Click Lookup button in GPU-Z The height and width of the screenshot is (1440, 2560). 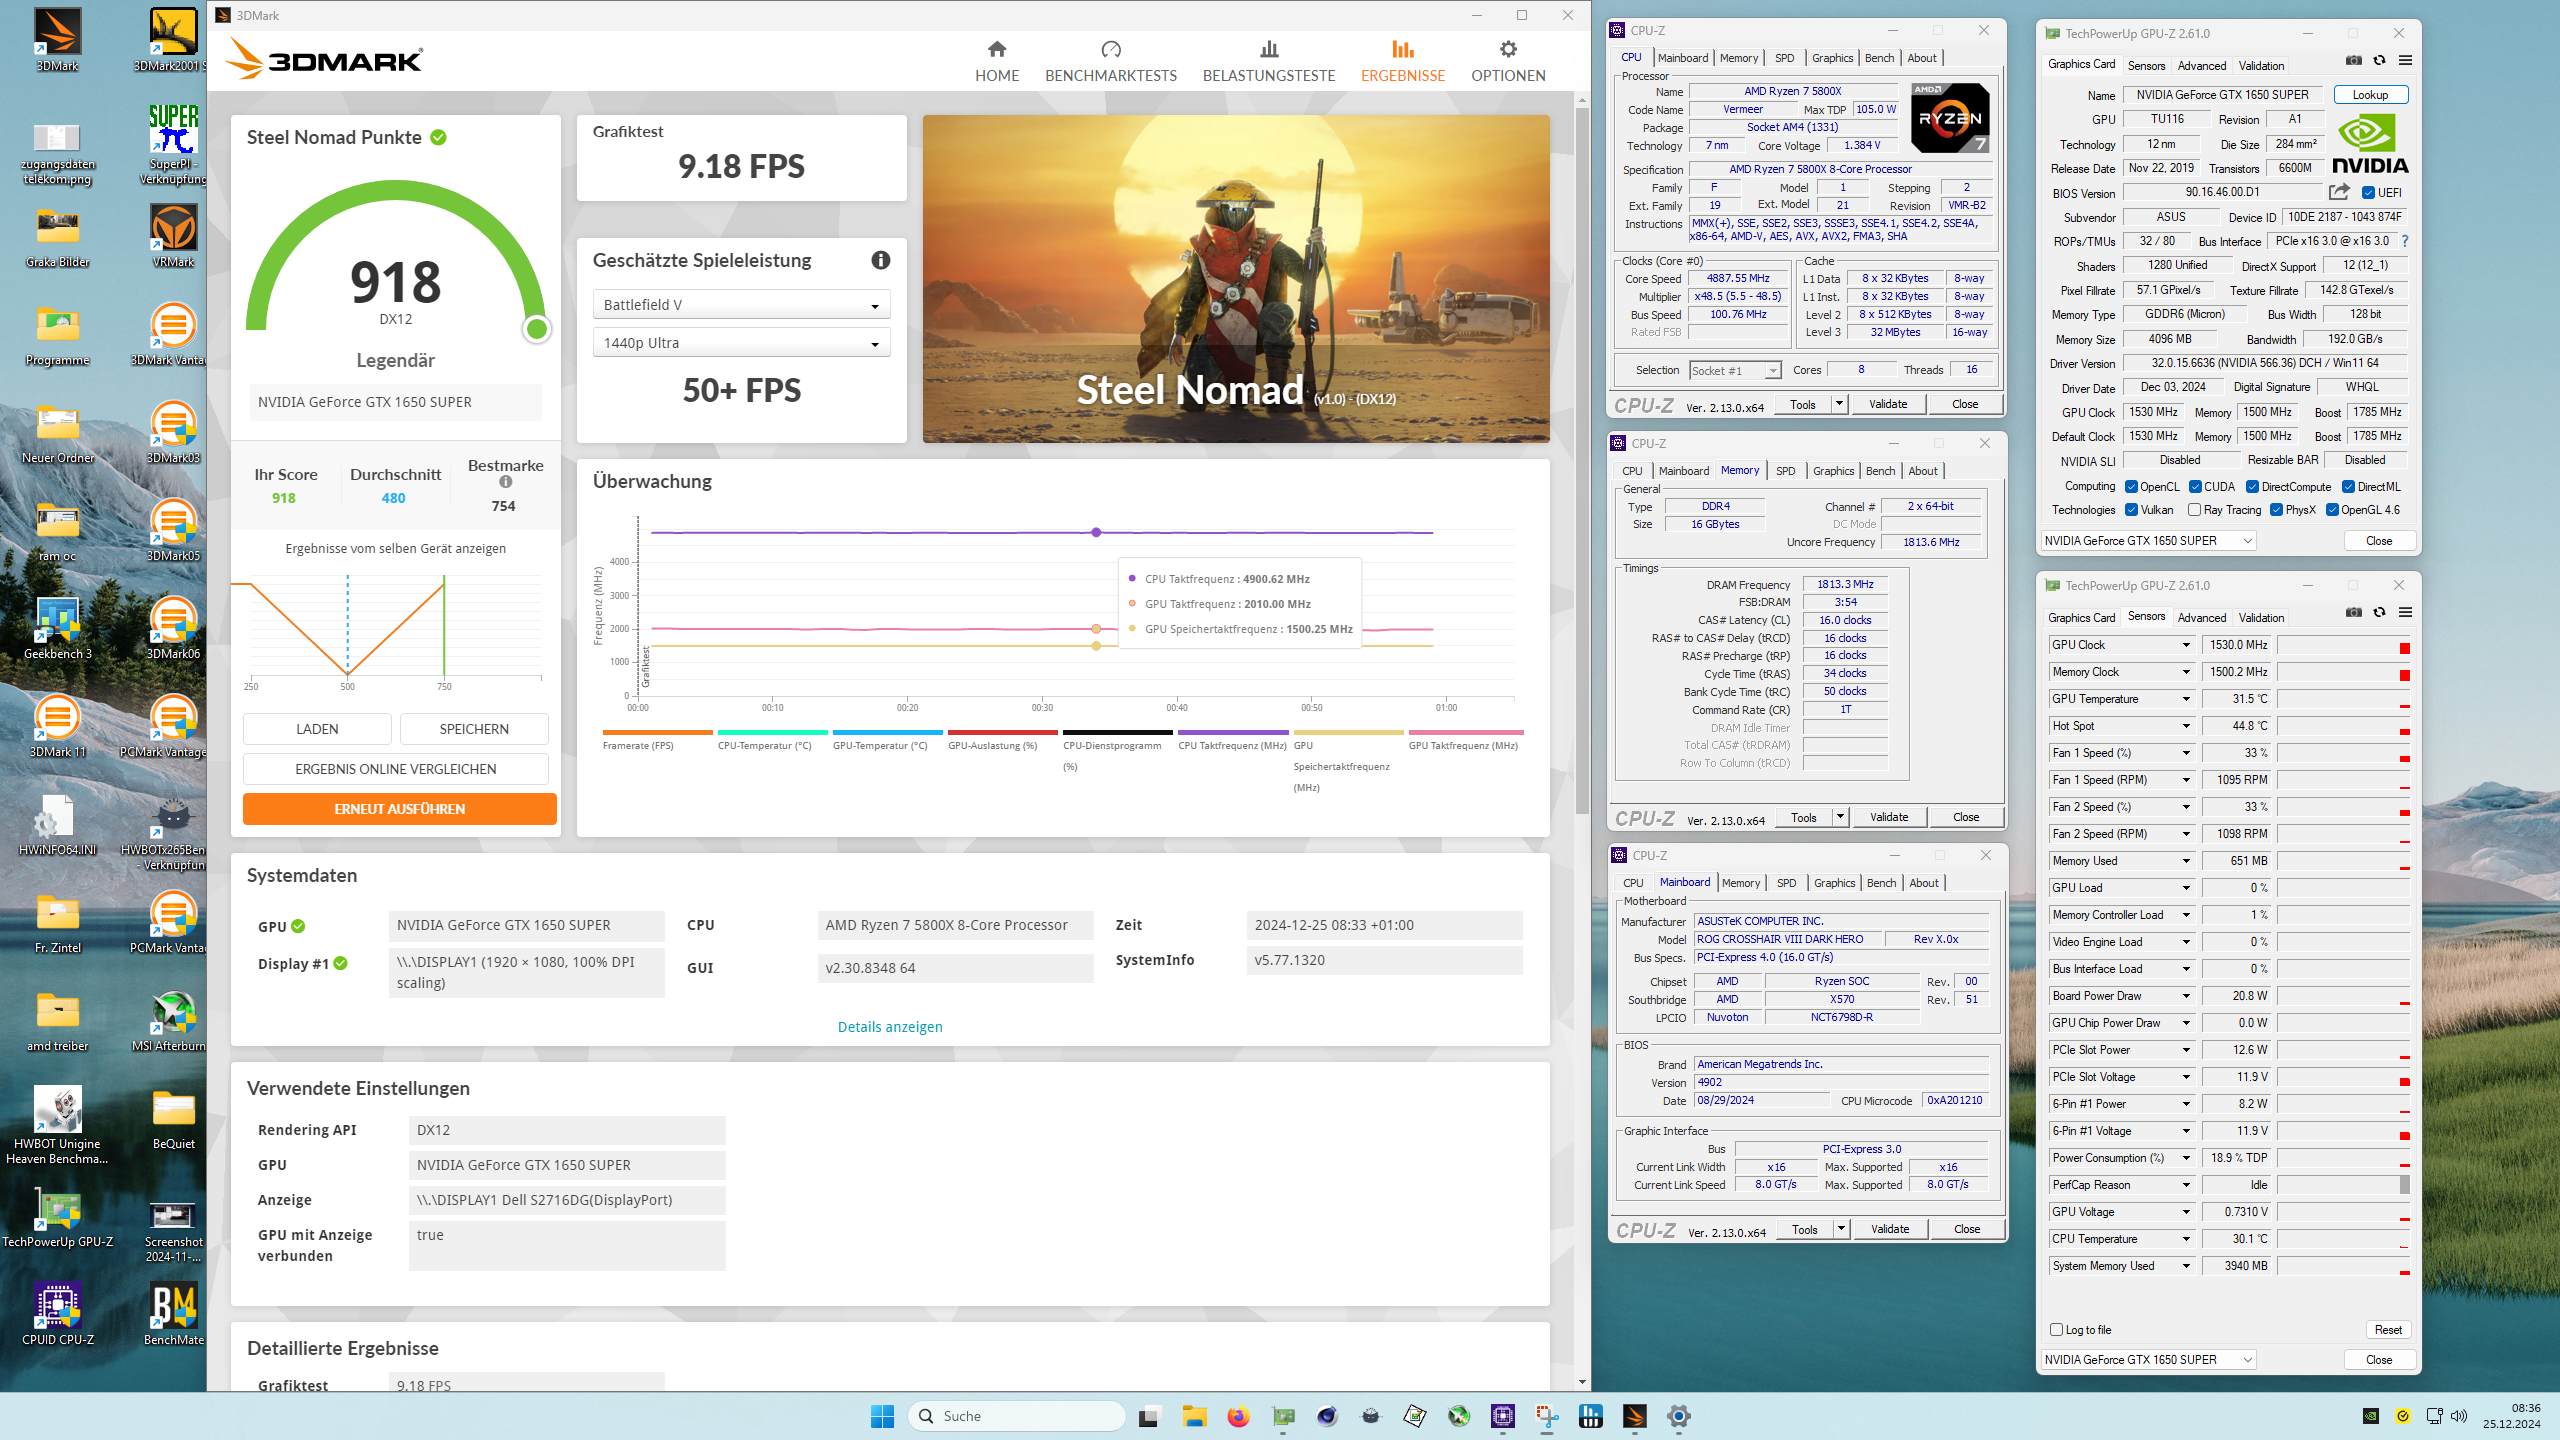[x=2370, y=95]
